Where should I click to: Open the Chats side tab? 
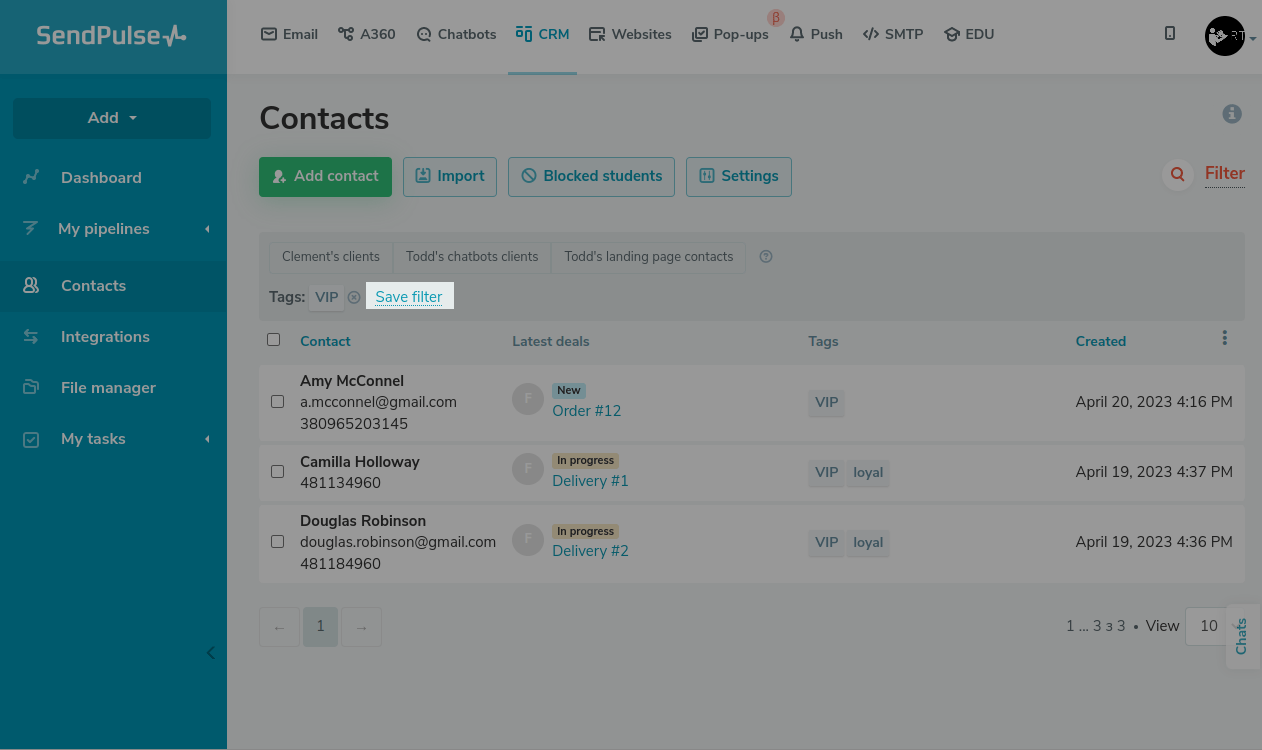click(x=1242, y=636)
